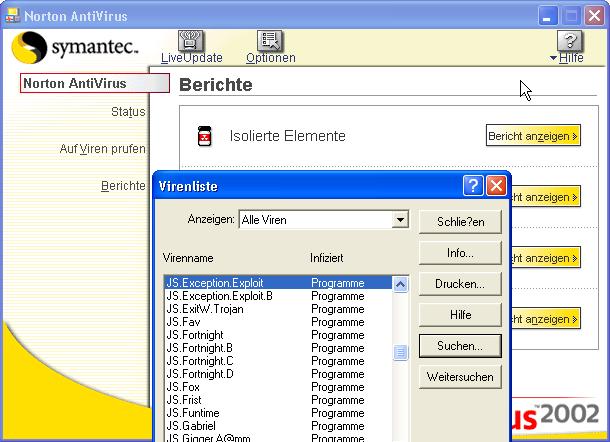Select the Norton AntiVirus sidebar heading
Viewport: 610px width, 442px height.
(x=95, y=83)
